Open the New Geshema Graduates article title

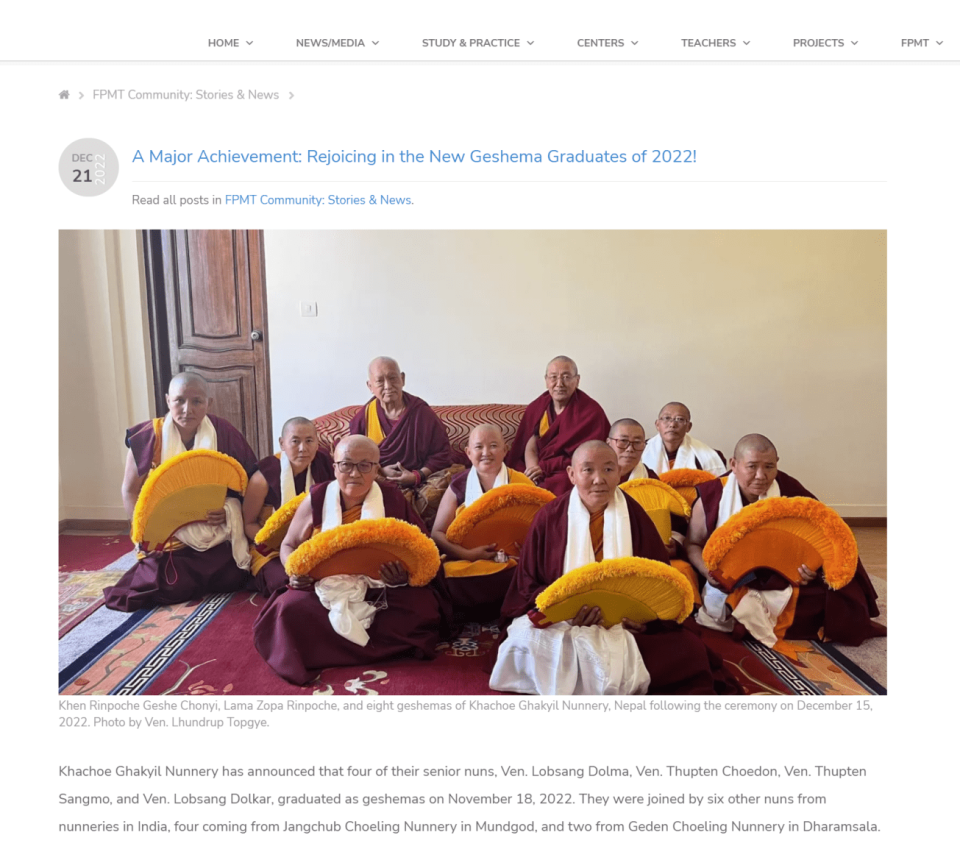tap(414, 157)
